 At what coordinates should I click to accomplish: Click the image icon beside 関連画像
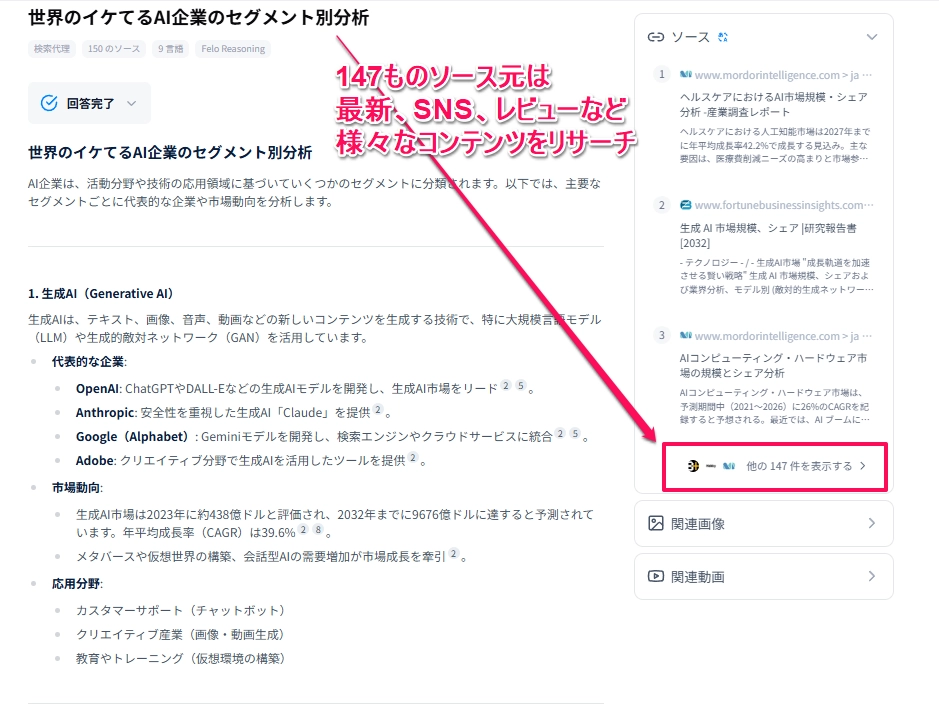(x=656, y=523)
